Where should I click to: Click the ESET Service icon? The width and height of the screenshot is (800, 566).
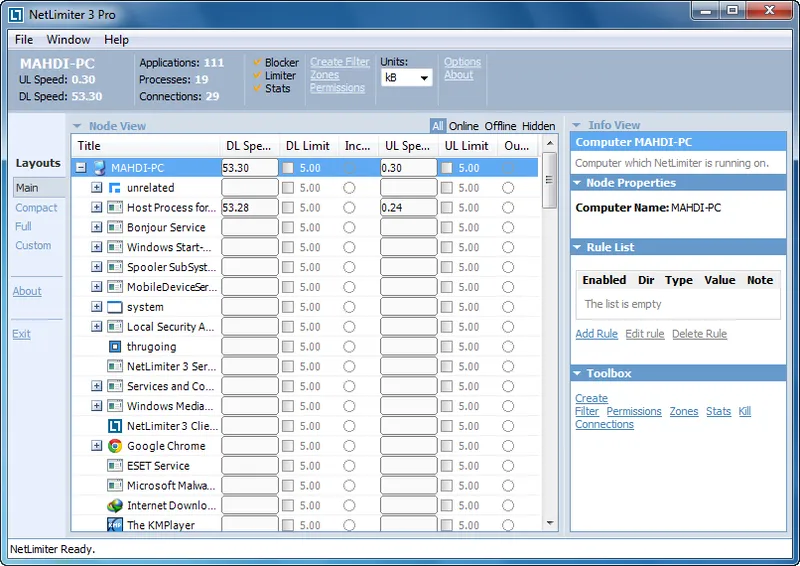coord(115,465)
